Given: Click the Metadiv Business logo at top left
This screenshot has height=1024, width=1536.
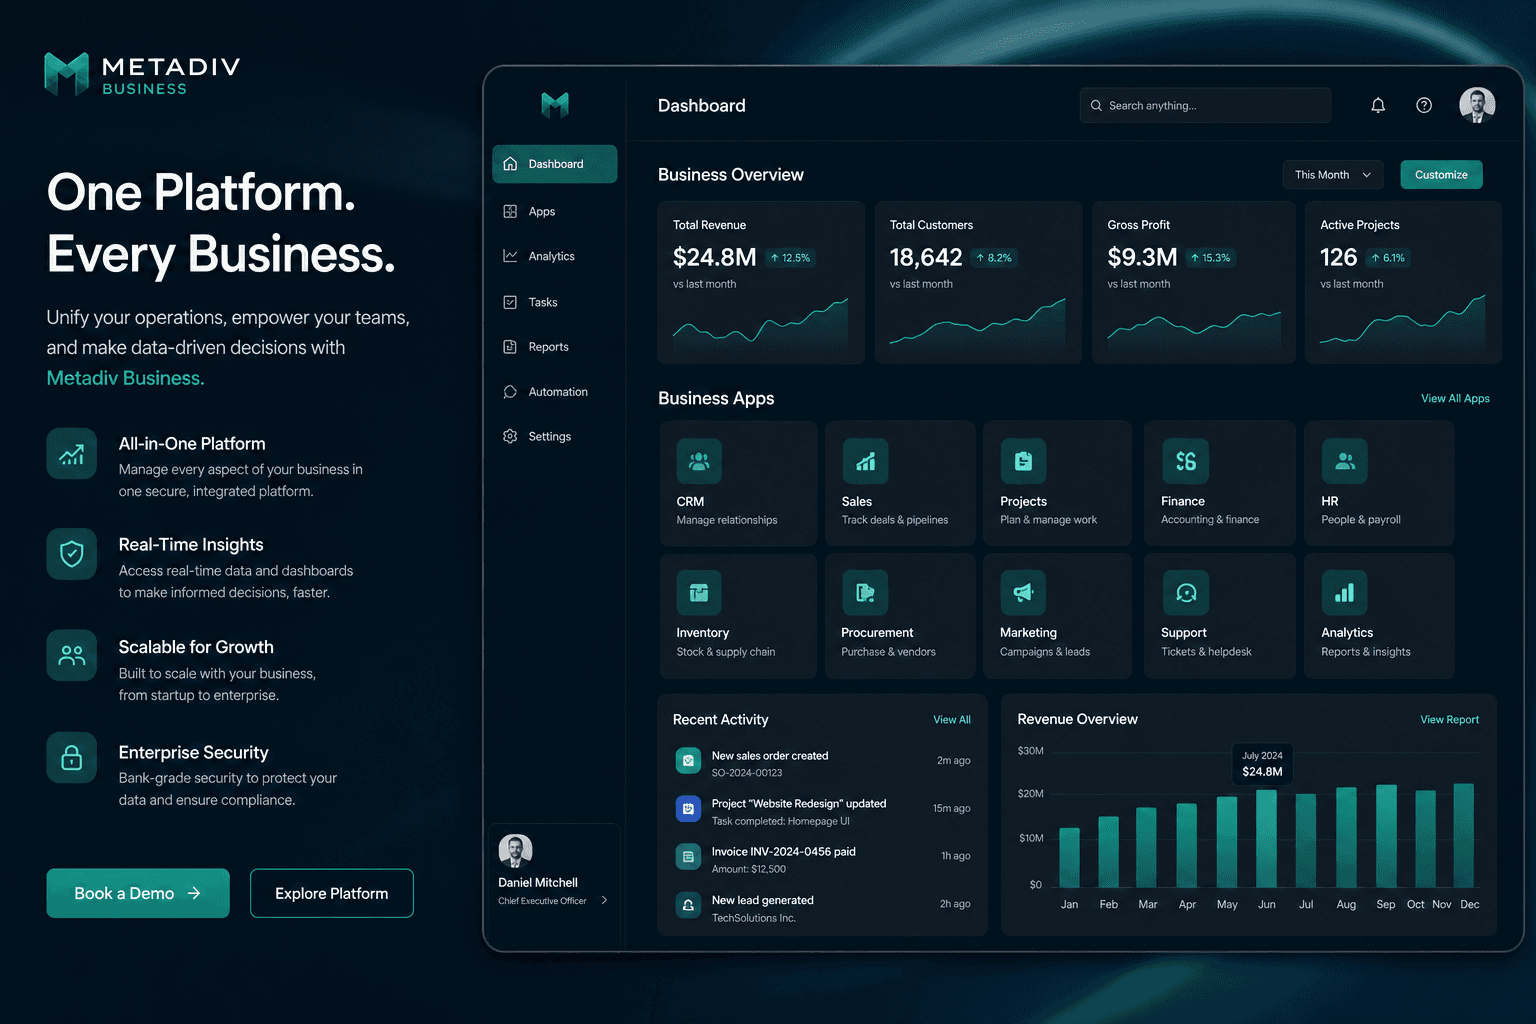Looking at the screenshot, I should [142, 74].
